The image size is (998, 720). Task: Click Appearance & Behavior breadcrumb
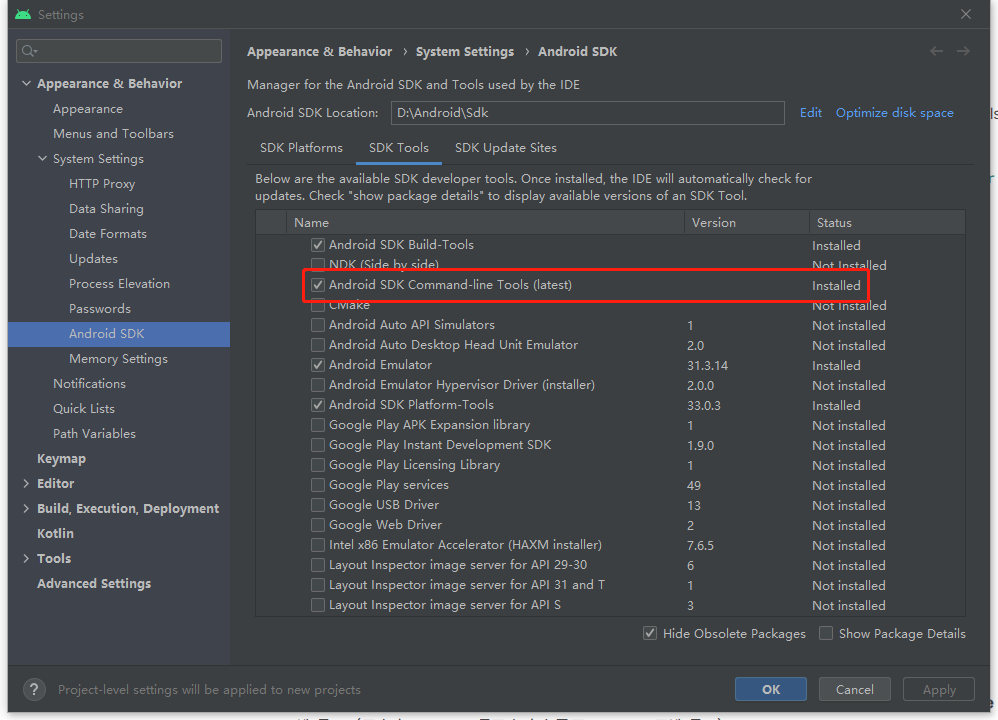(x=320, y=52)
